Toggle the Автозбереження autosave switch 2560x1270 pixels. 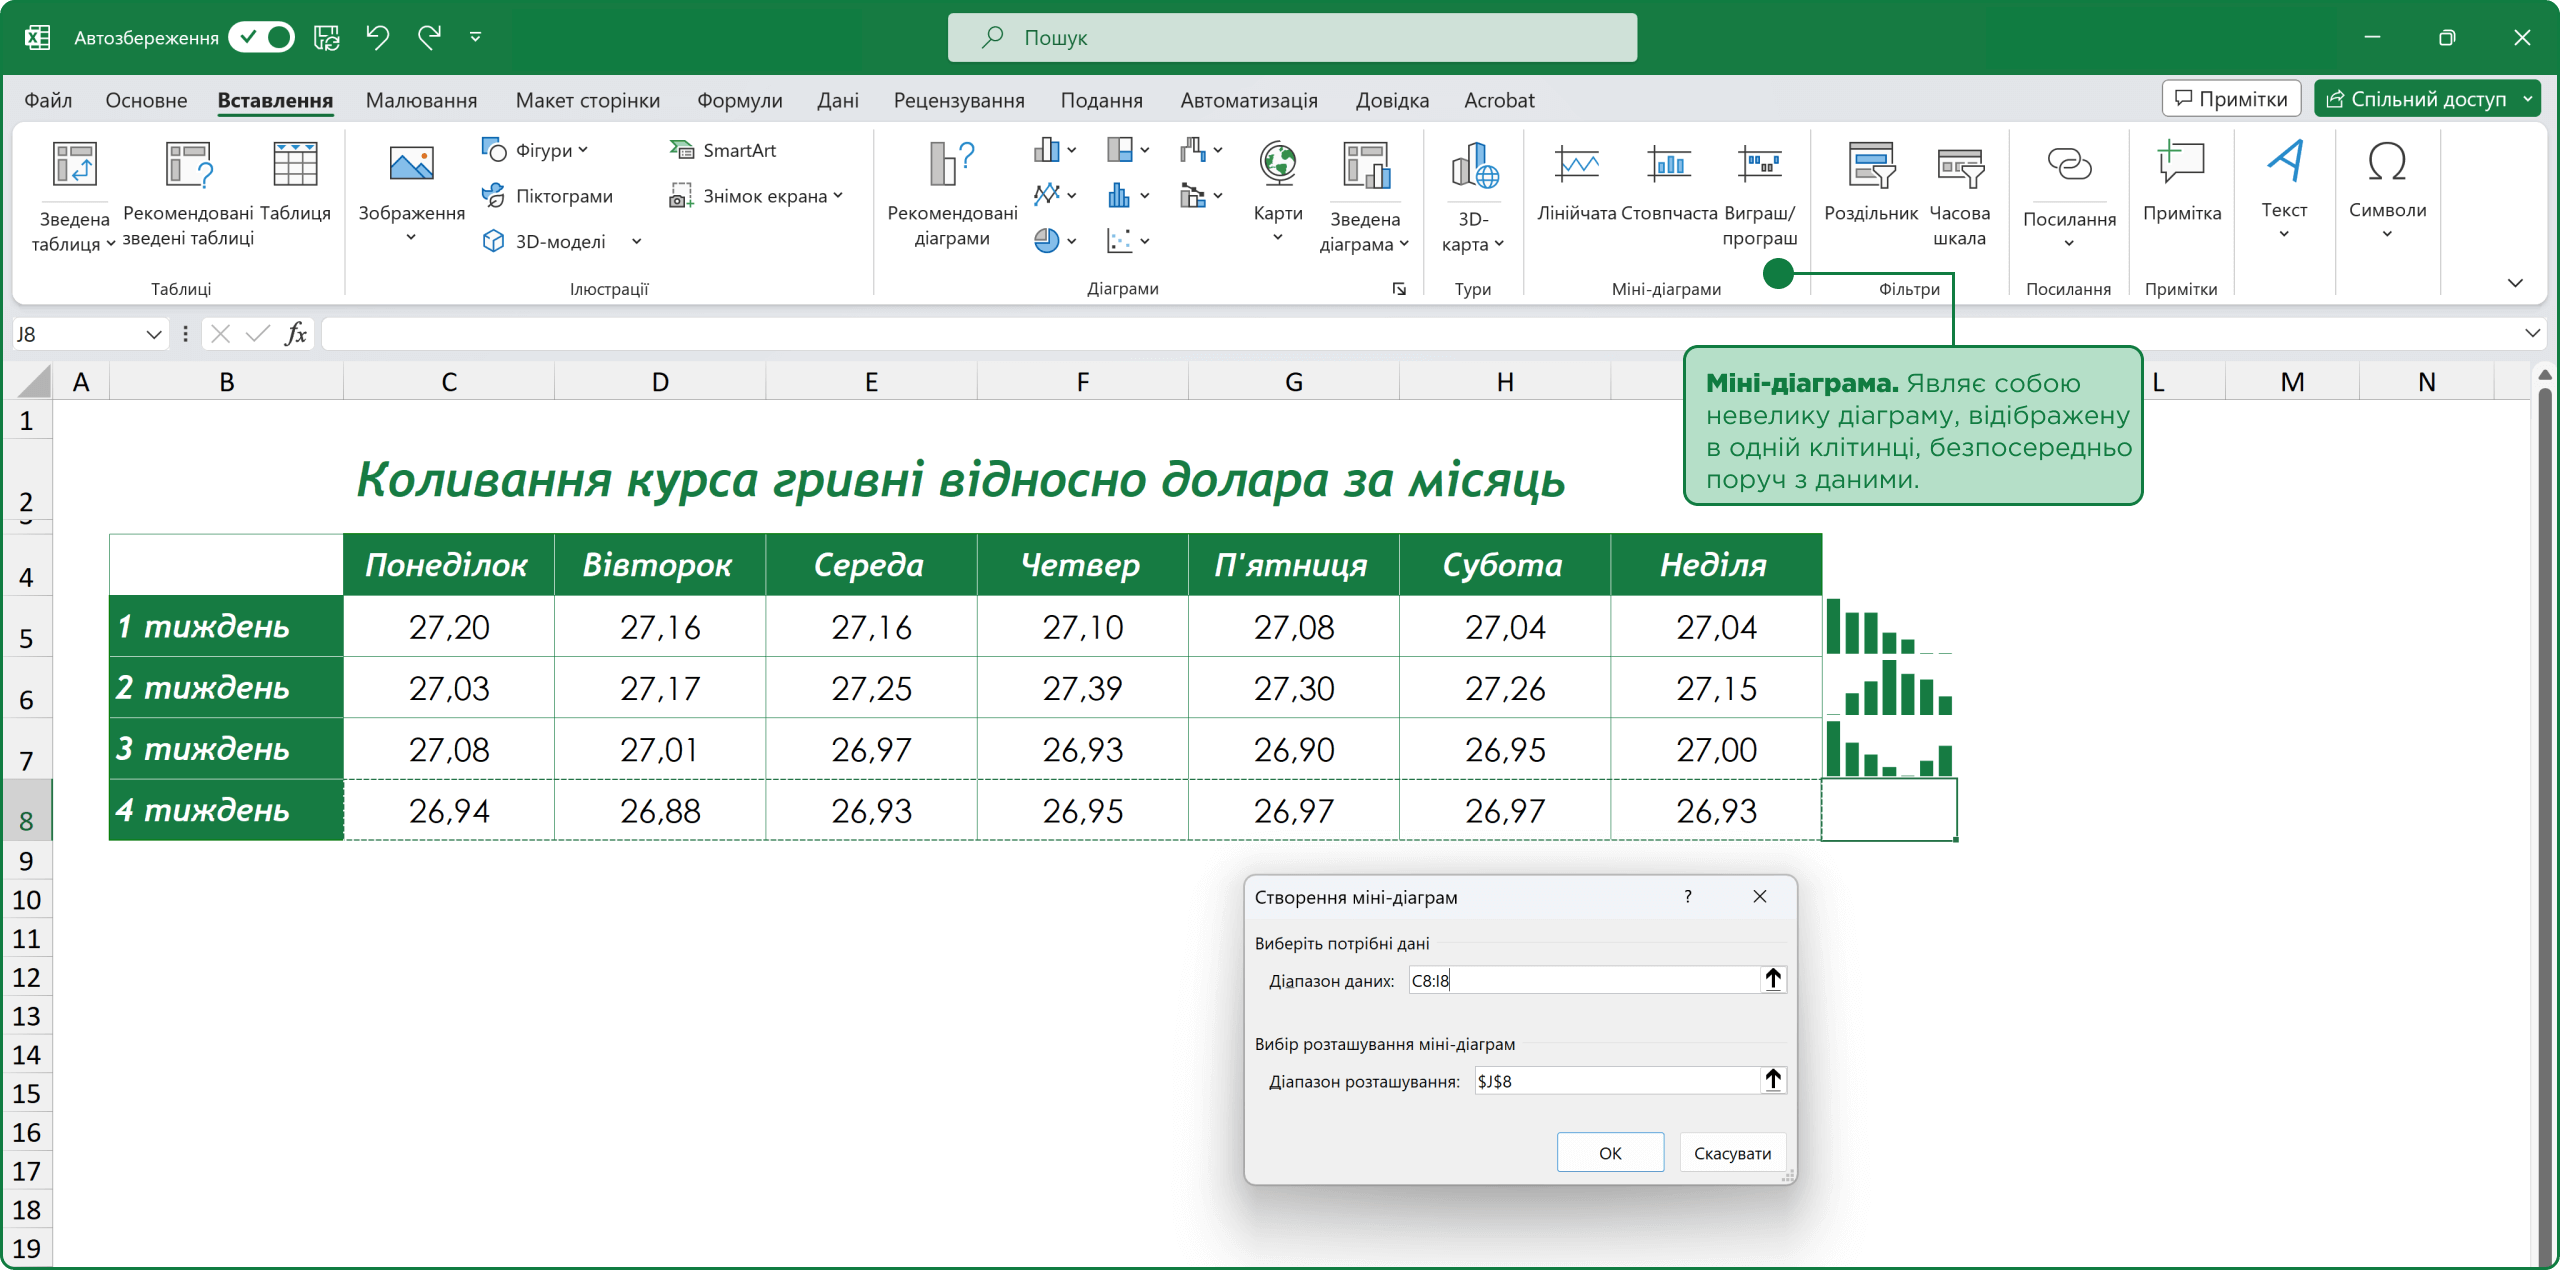click(261, 38)
